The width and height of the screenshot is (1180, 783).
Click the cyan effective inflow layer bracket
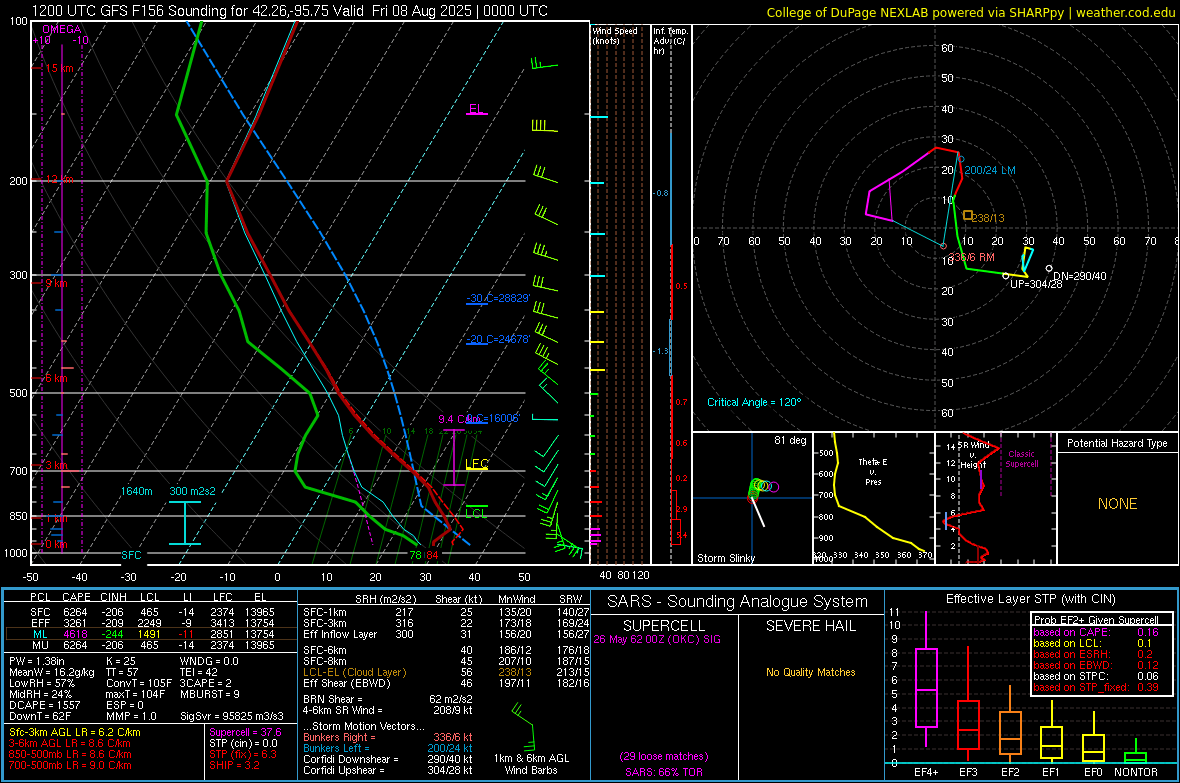pos(184,523)
